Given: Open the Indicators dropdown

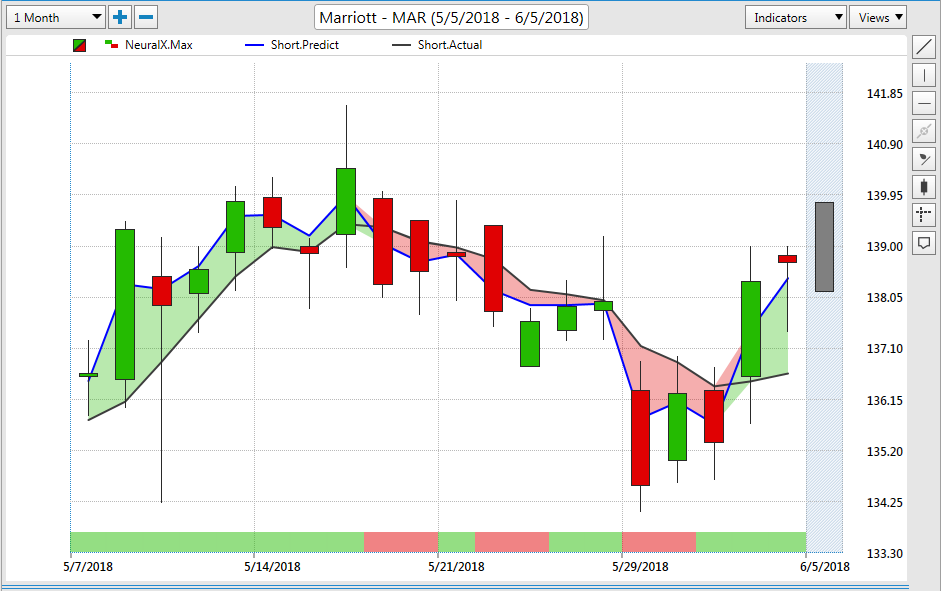Looking at the screenshot, I should click(795, 16).
